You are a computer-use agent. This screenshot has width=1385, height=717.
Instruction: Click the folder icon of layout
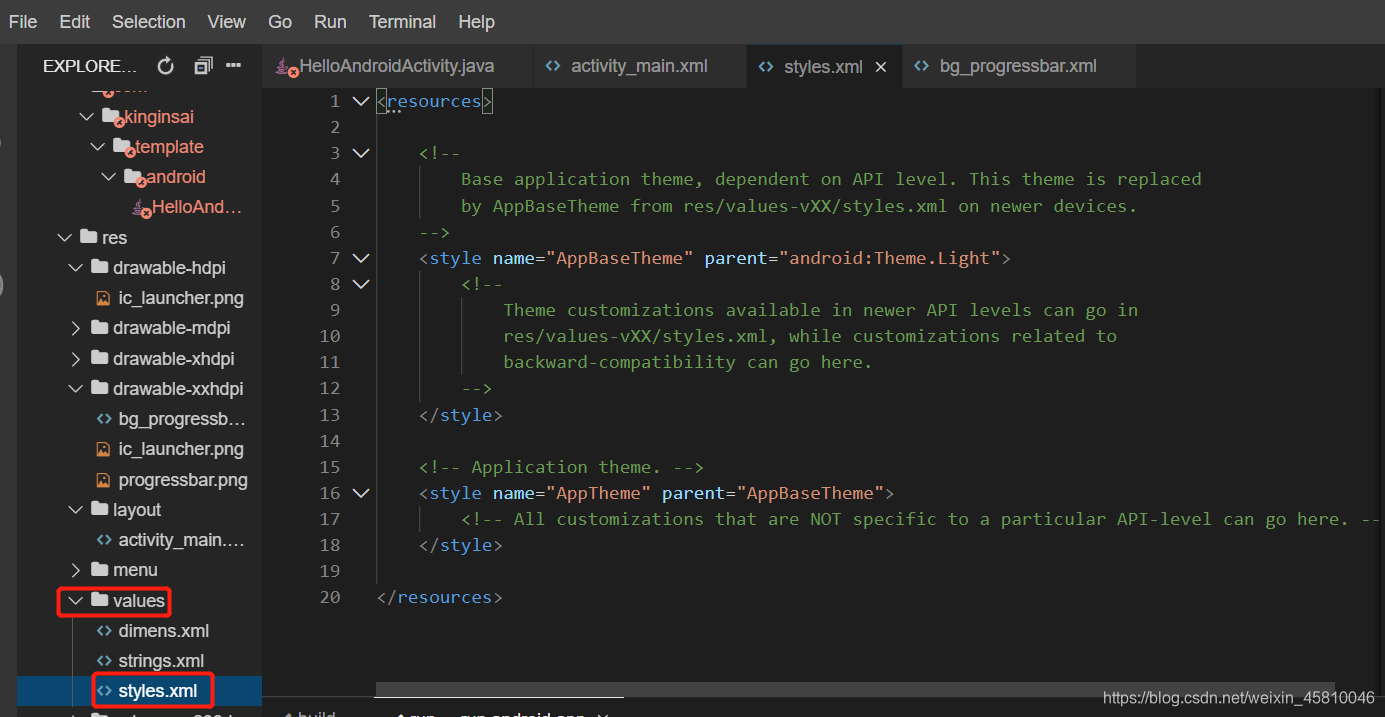click(99, 509)
